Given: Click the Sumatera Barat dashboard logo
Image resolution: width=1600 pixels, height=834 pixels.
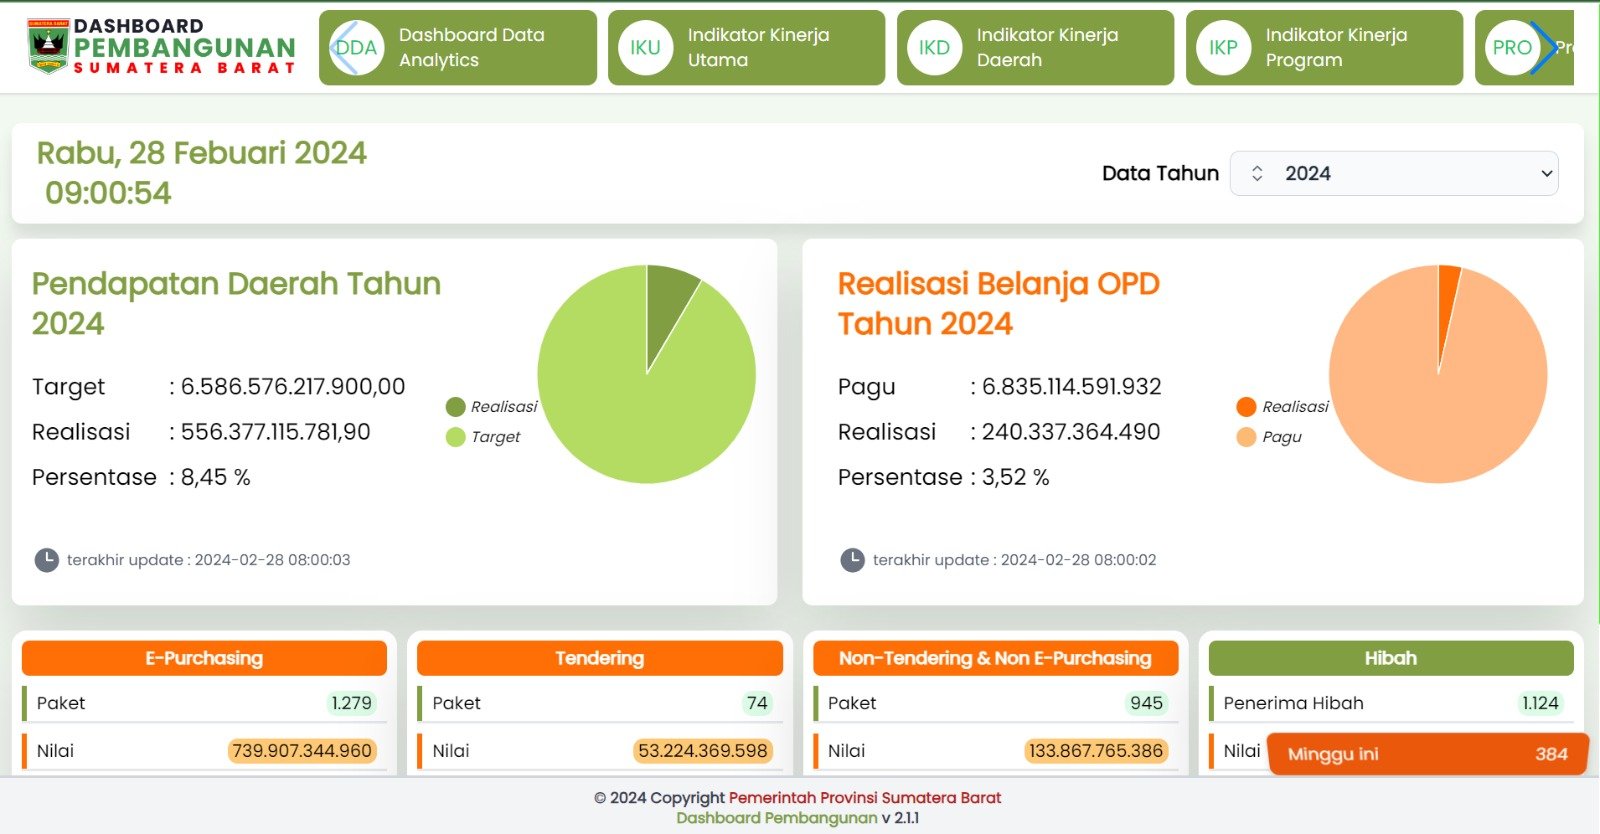Looking at the screenshot, I should pos(161,47).
